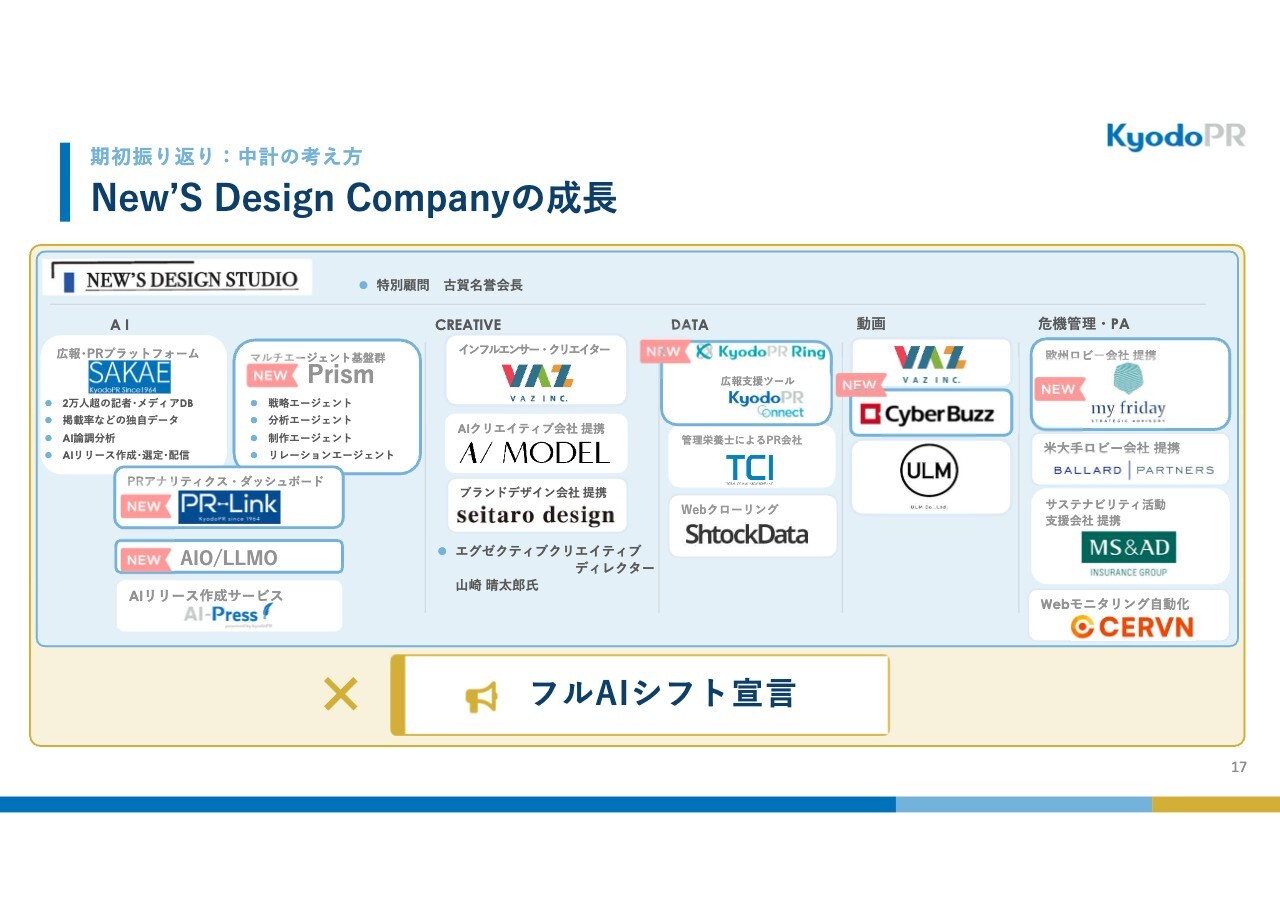Select the SAKAE logo
The width and height of the screenshot is (1280, 905).
click(x=129, y=377)
